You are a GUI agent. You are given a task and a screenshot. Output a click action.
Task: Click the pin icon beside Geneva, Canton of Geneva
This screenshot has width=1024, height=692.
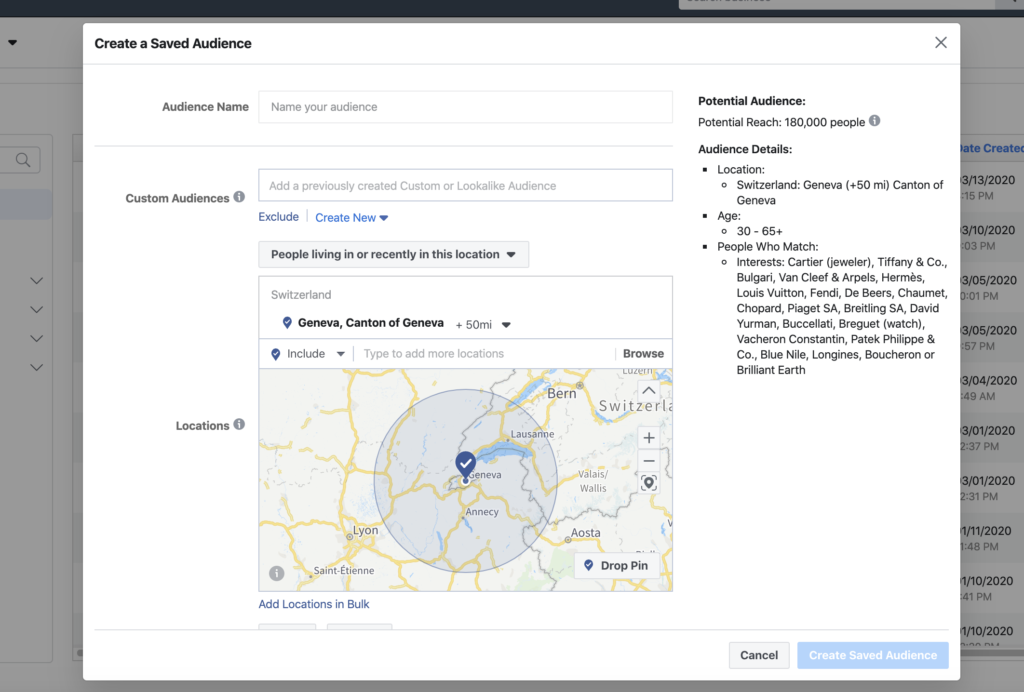coord(287,322)
